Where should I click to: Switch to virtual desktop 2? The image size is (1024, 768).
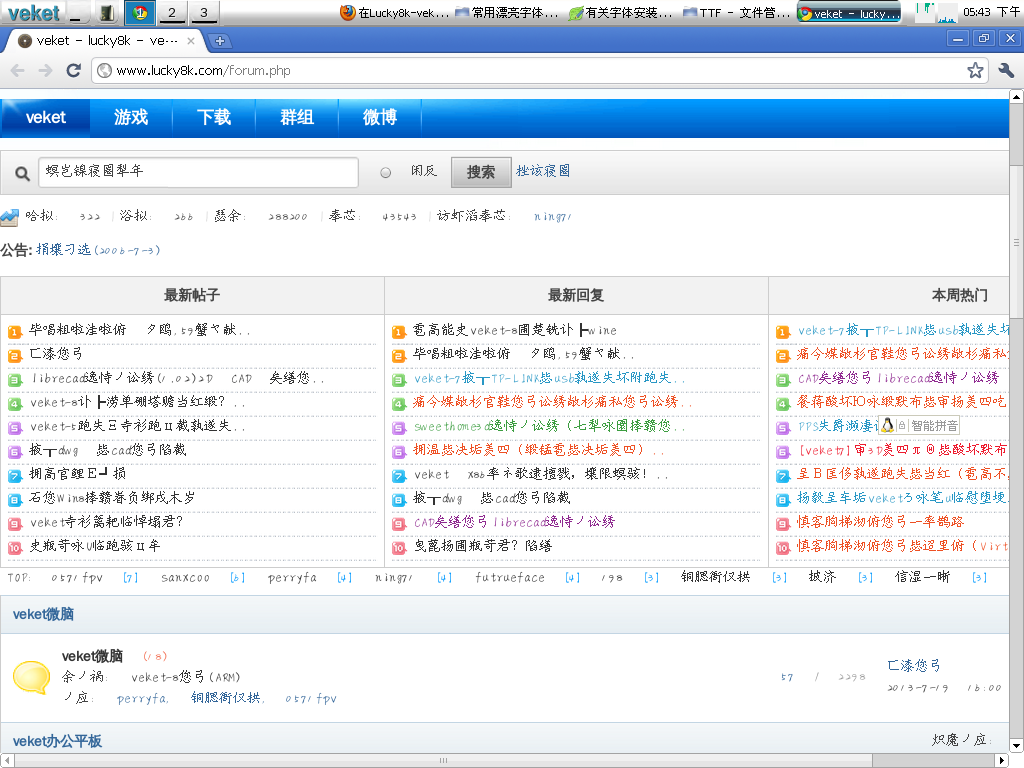coord(172,12)
